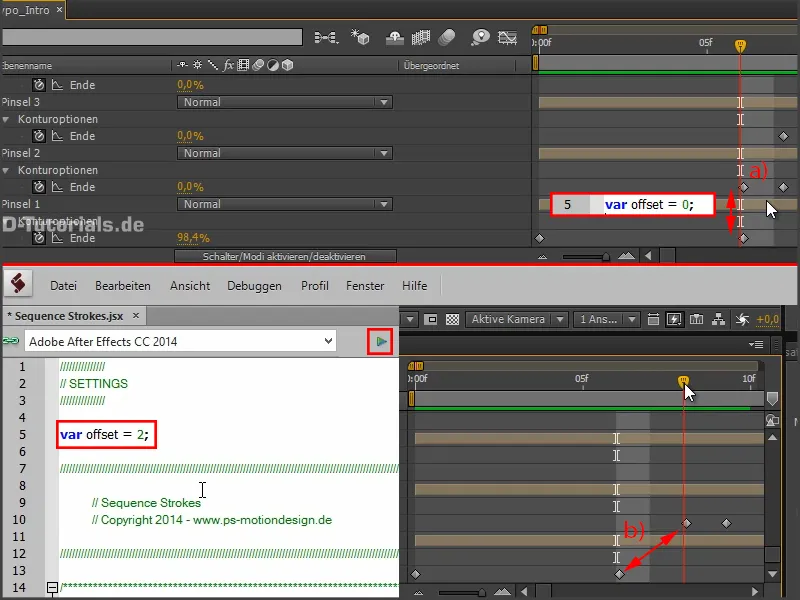This screenshot has width=800, height=600.
Task: Click scroll down arrow in lower timeline
Action: coord(772,574)
